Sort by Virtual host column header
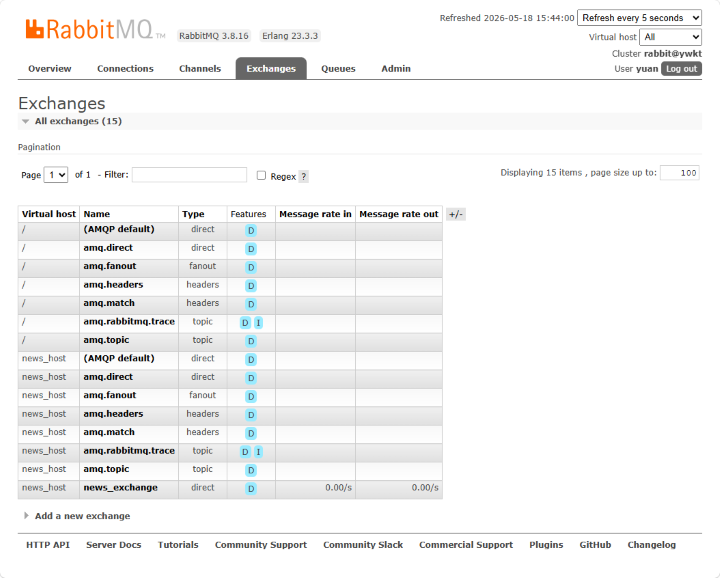 tap(49, 214)
